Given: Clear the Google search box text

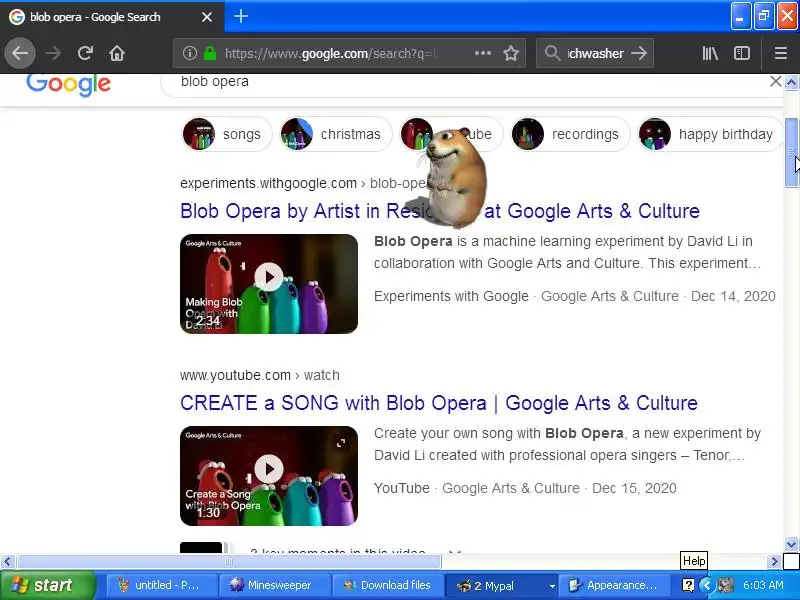Looking at the screenshot, I should 775,81.
